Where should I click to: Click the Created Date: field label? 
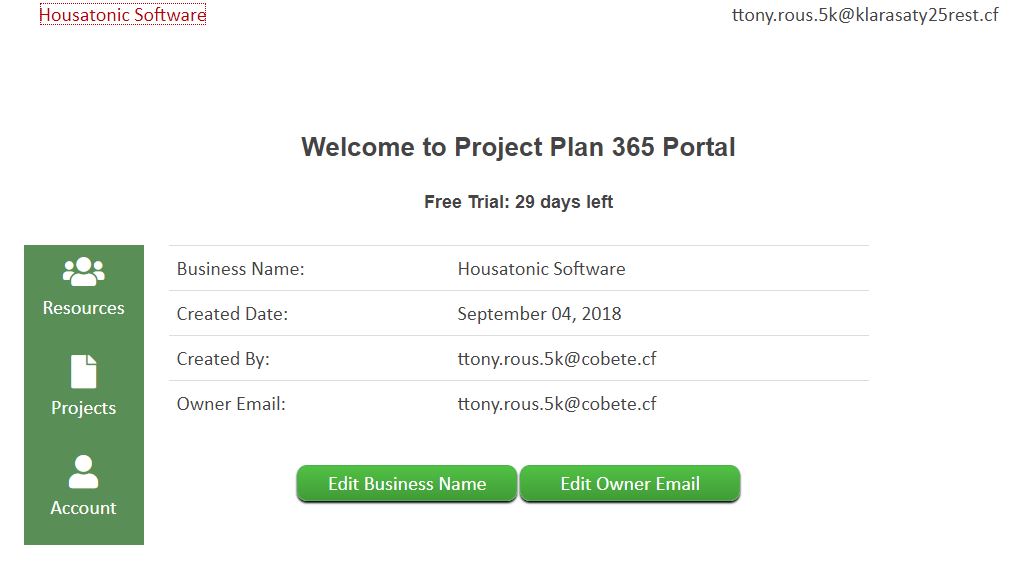tap(232, 314)
